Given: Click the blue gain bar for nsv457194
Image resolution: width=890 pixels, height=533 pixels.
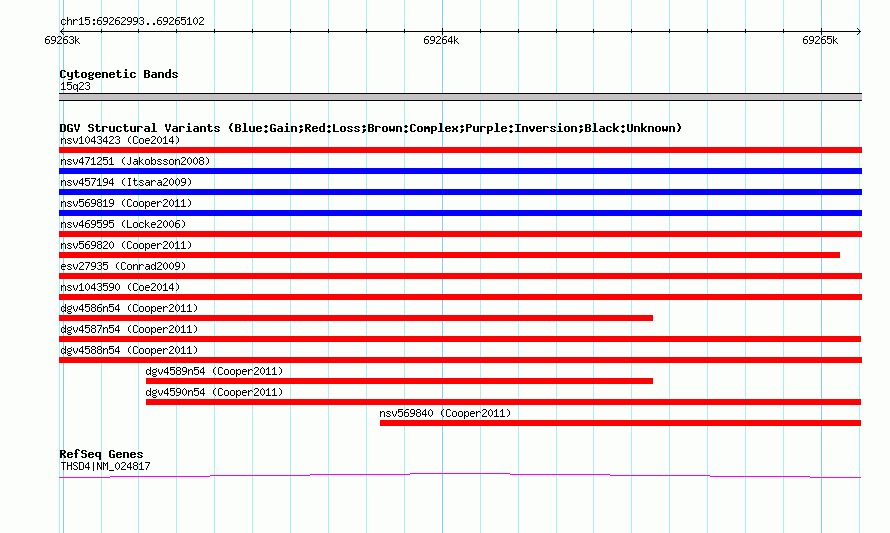Looking at the screenshot, I should point(460,192).
